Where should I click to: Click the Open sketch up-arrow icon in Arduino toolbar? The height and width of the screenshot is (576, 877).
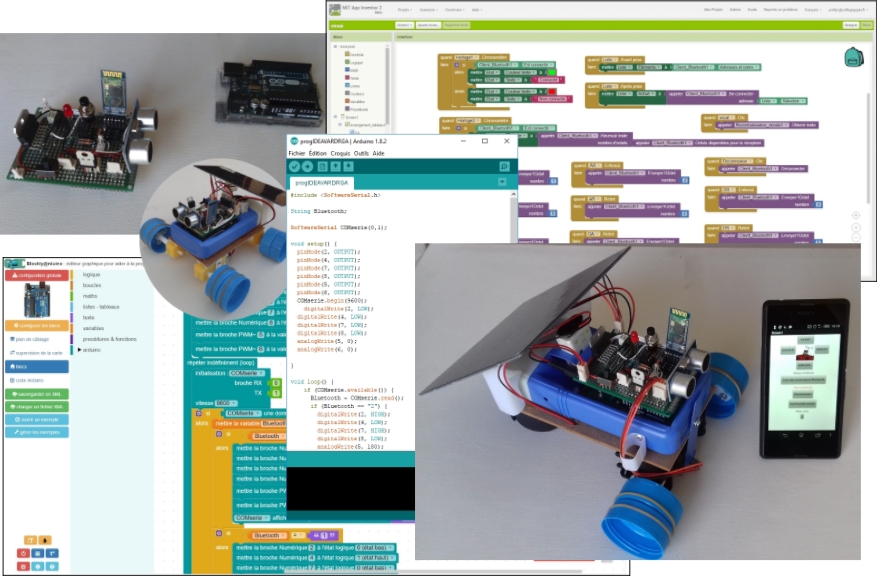pos(336,166)
